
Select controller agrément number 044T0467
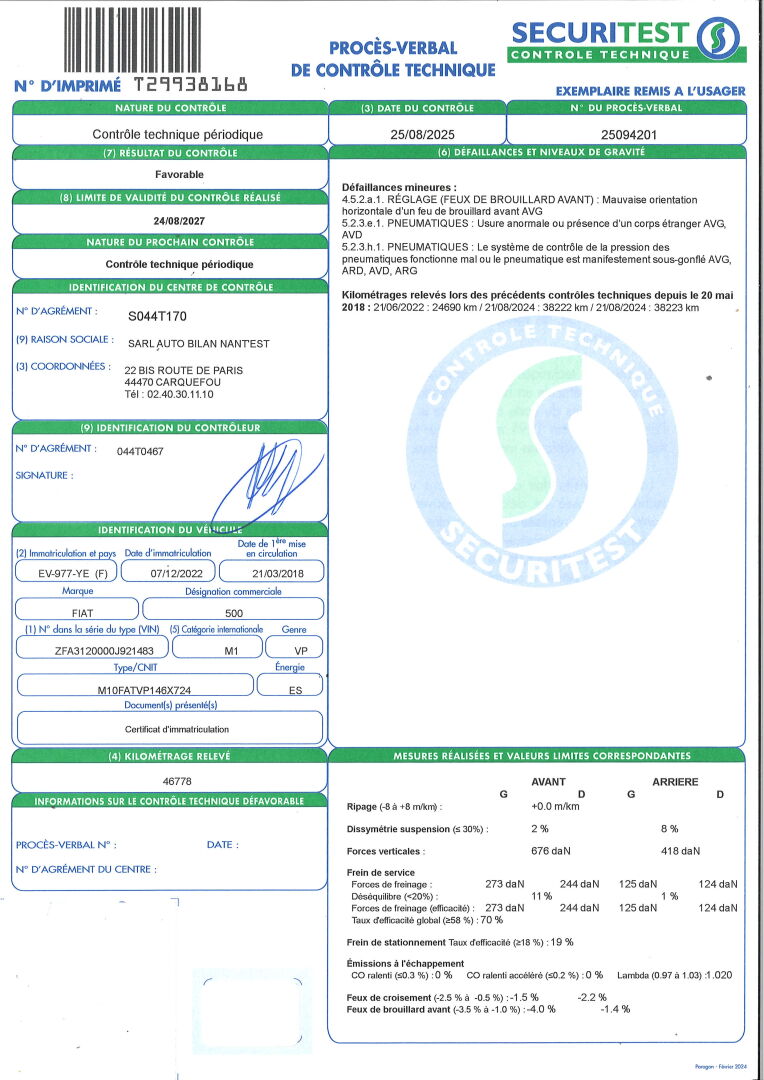click(x=141, y=451)
